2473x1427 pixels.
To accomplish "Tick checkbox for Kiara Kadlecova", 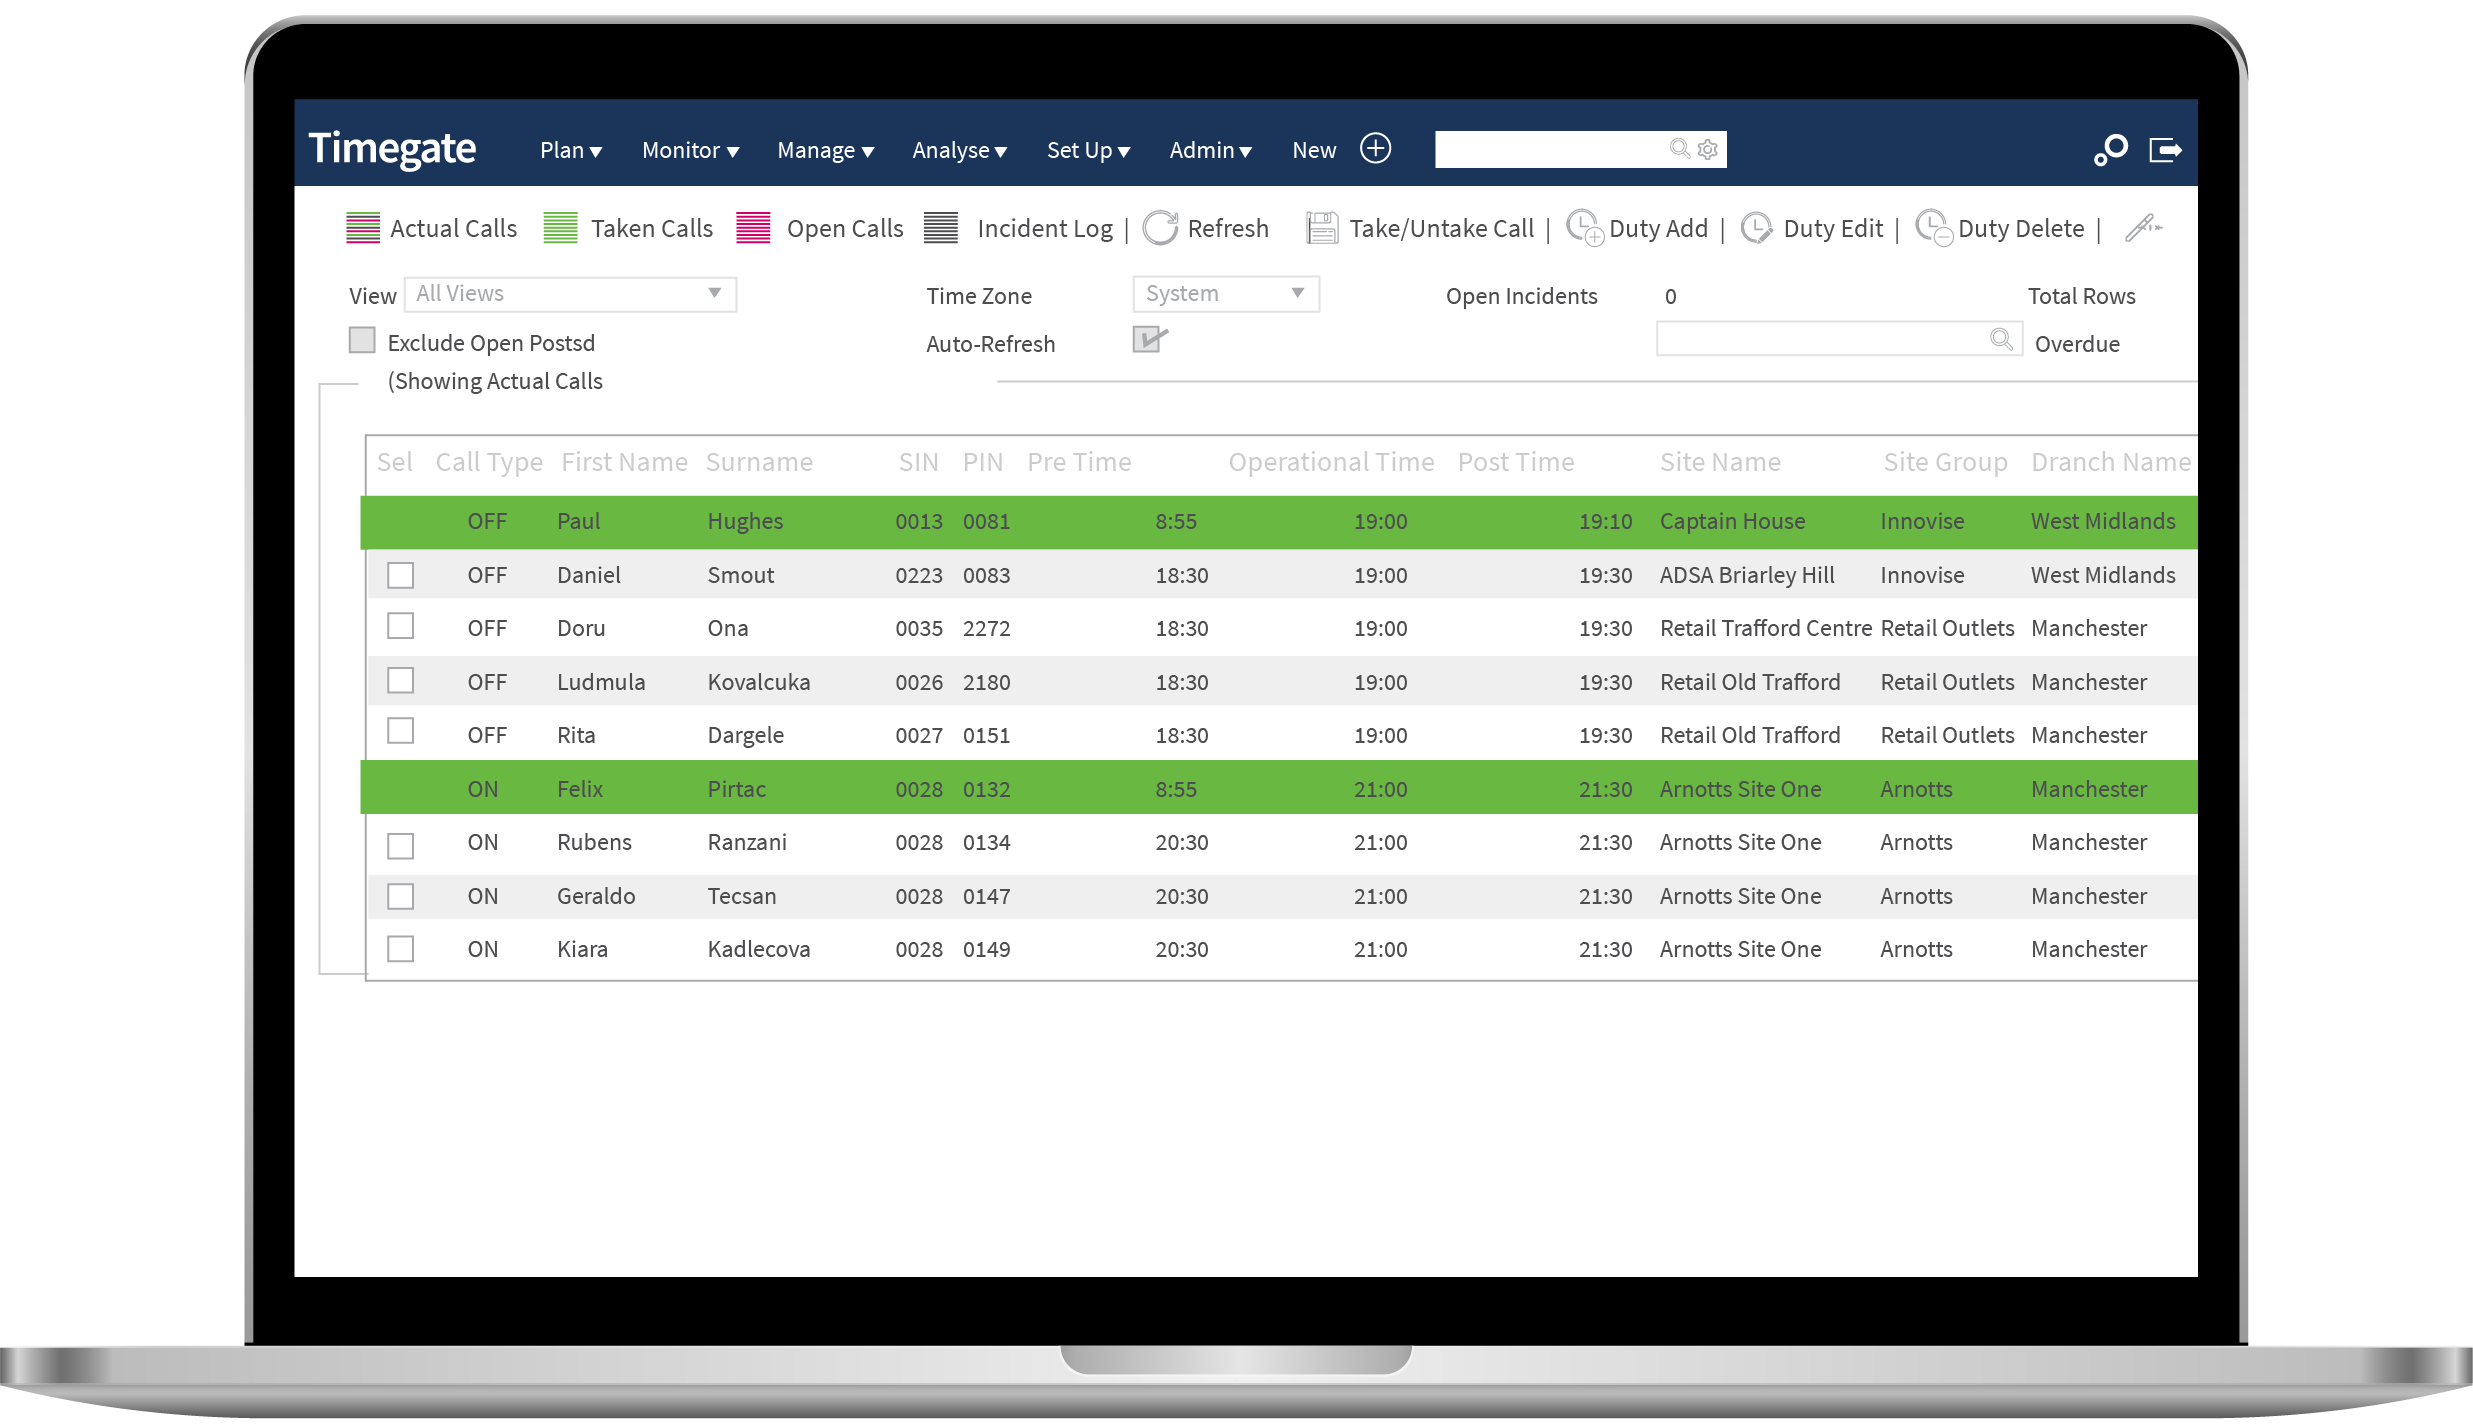I will pos(401,948).
